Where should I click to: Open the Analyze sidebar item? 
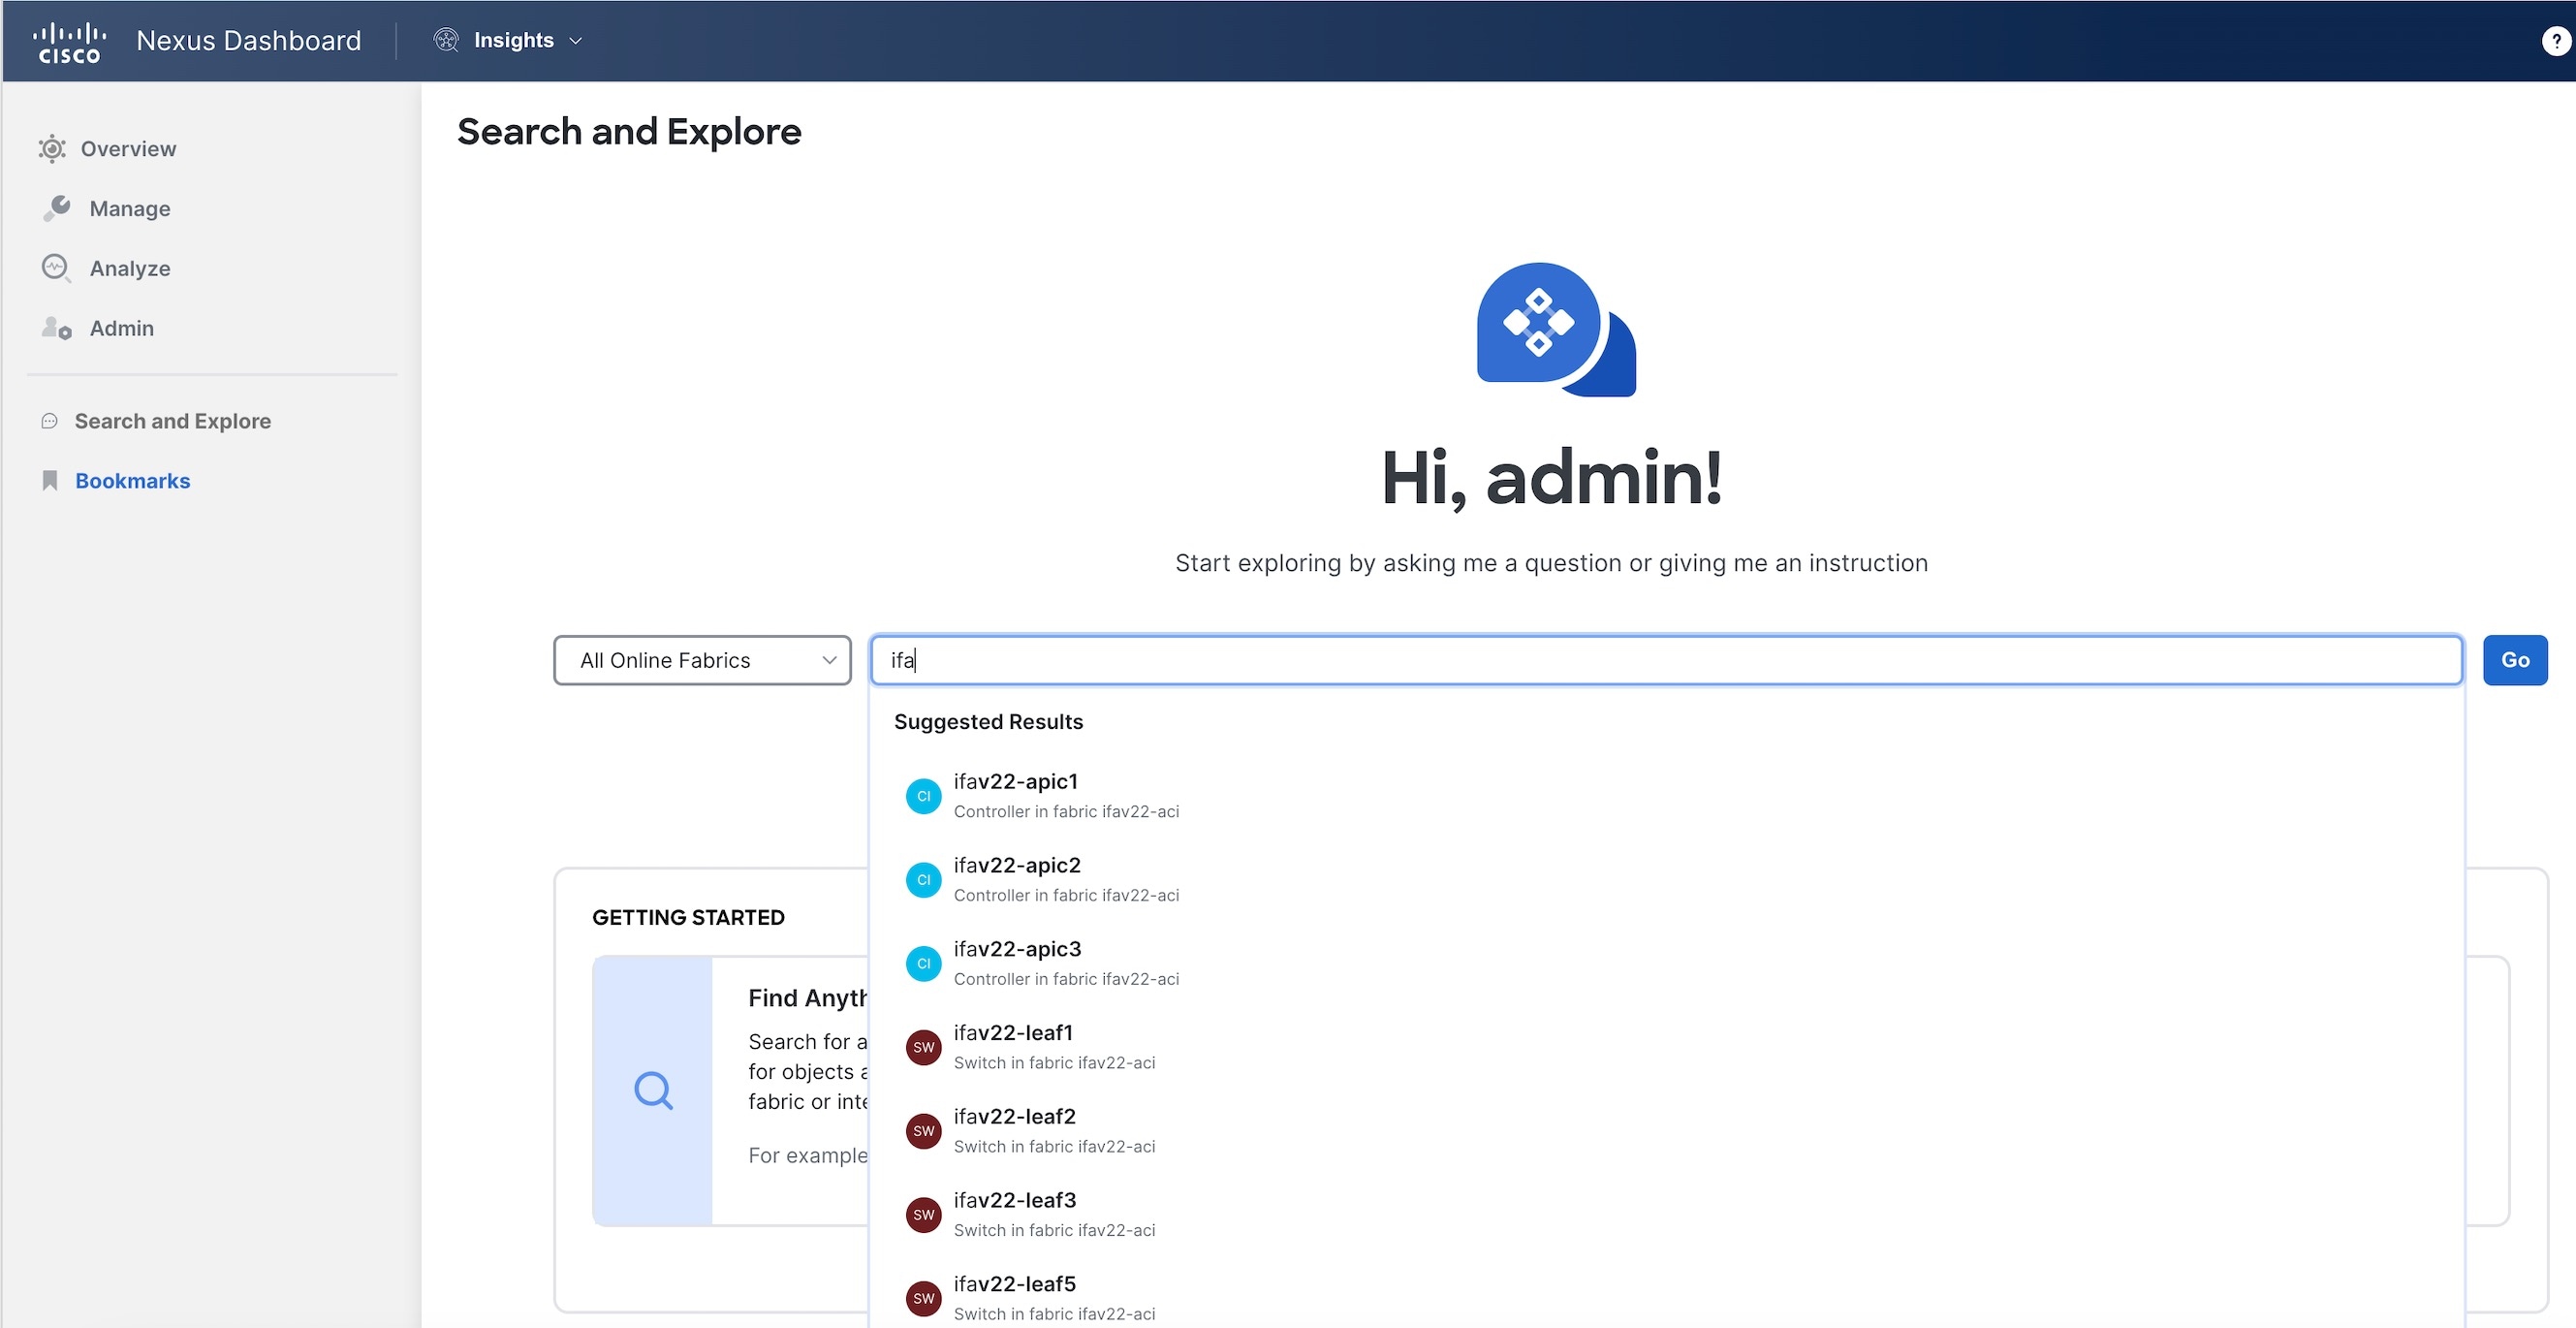pyautogui.click(x=107, y=268)
